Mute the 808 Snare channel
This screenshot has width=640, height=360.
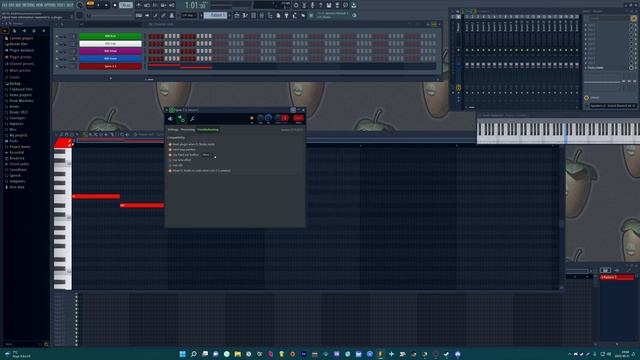coord(57,58)
